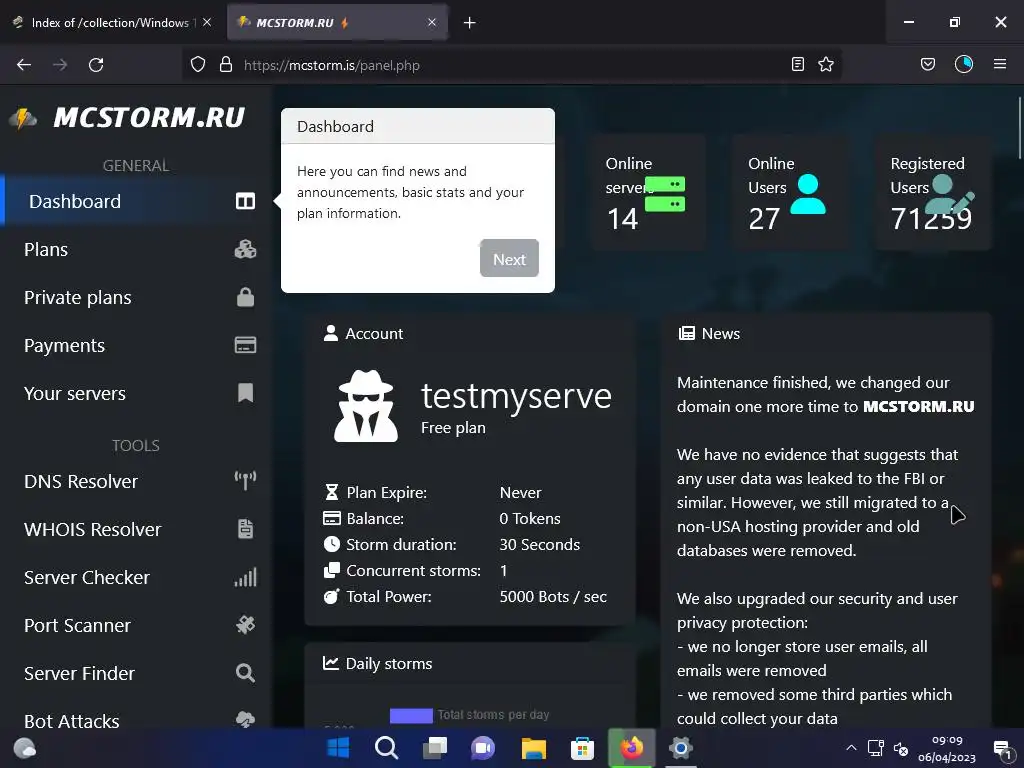
Task: Click the Port Scanner satellite icon
Action: 245,625
